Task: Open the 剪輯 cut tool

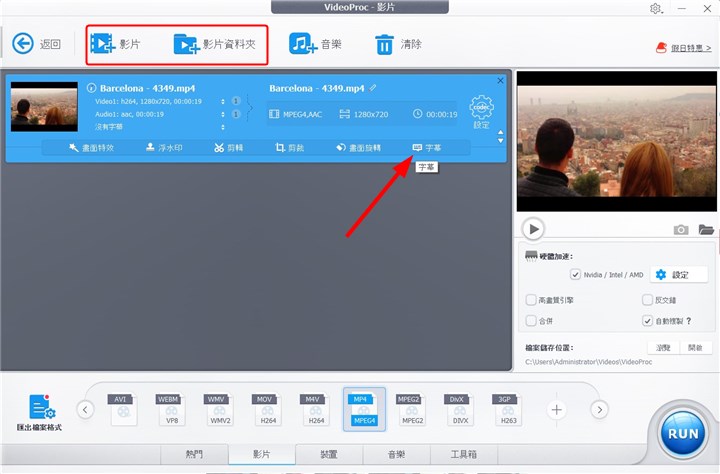Action: 228,148
